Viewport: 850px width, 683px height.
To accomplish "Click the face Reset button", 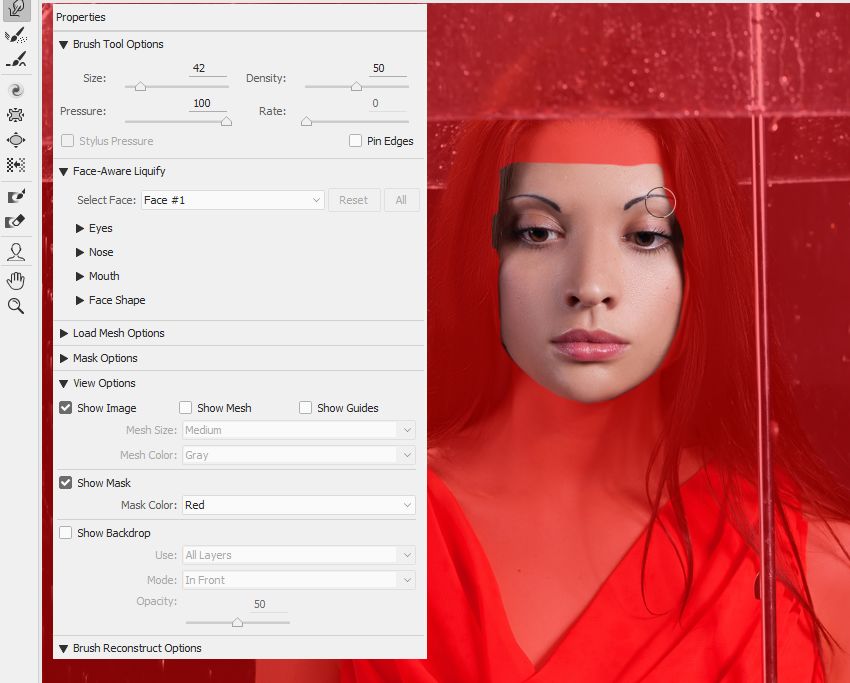I will point(353,200).
